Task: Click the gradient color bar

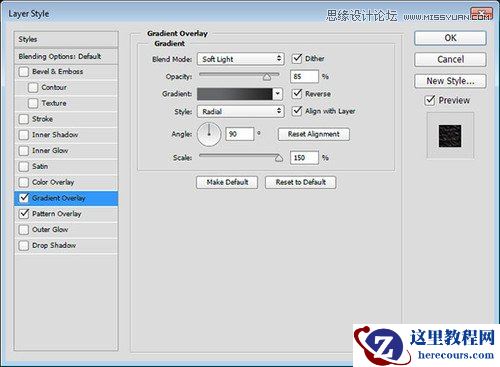Action: [x=235, y=94]
